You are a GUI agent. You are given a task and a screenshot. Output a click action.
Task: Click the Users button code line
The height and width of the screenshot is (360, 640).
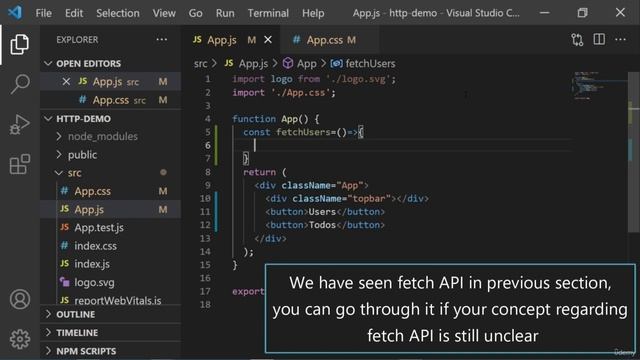[x=325, y=212]
